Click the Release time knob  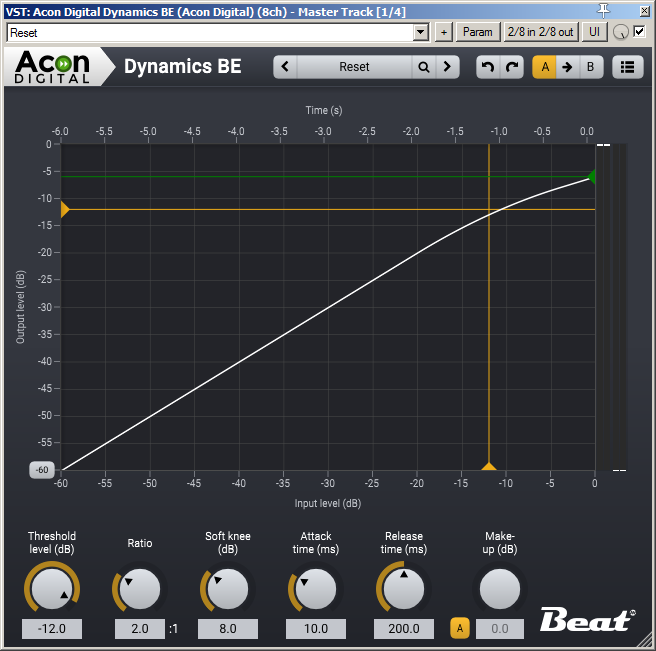[404, 589]
